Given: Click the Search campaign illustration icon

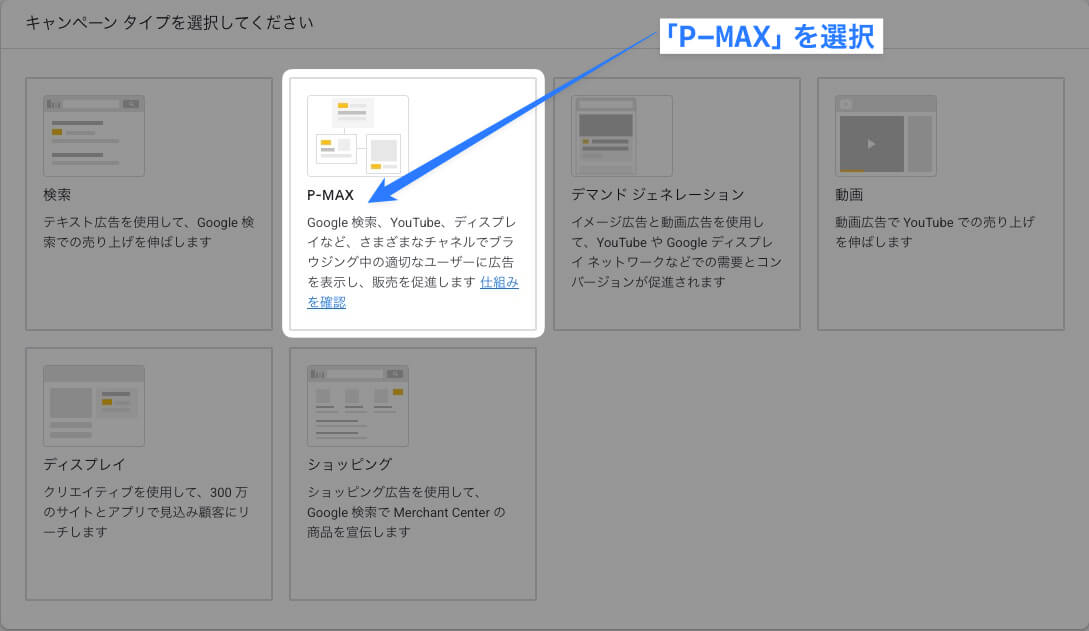Looking at the screenshot, I should [94, 136].
